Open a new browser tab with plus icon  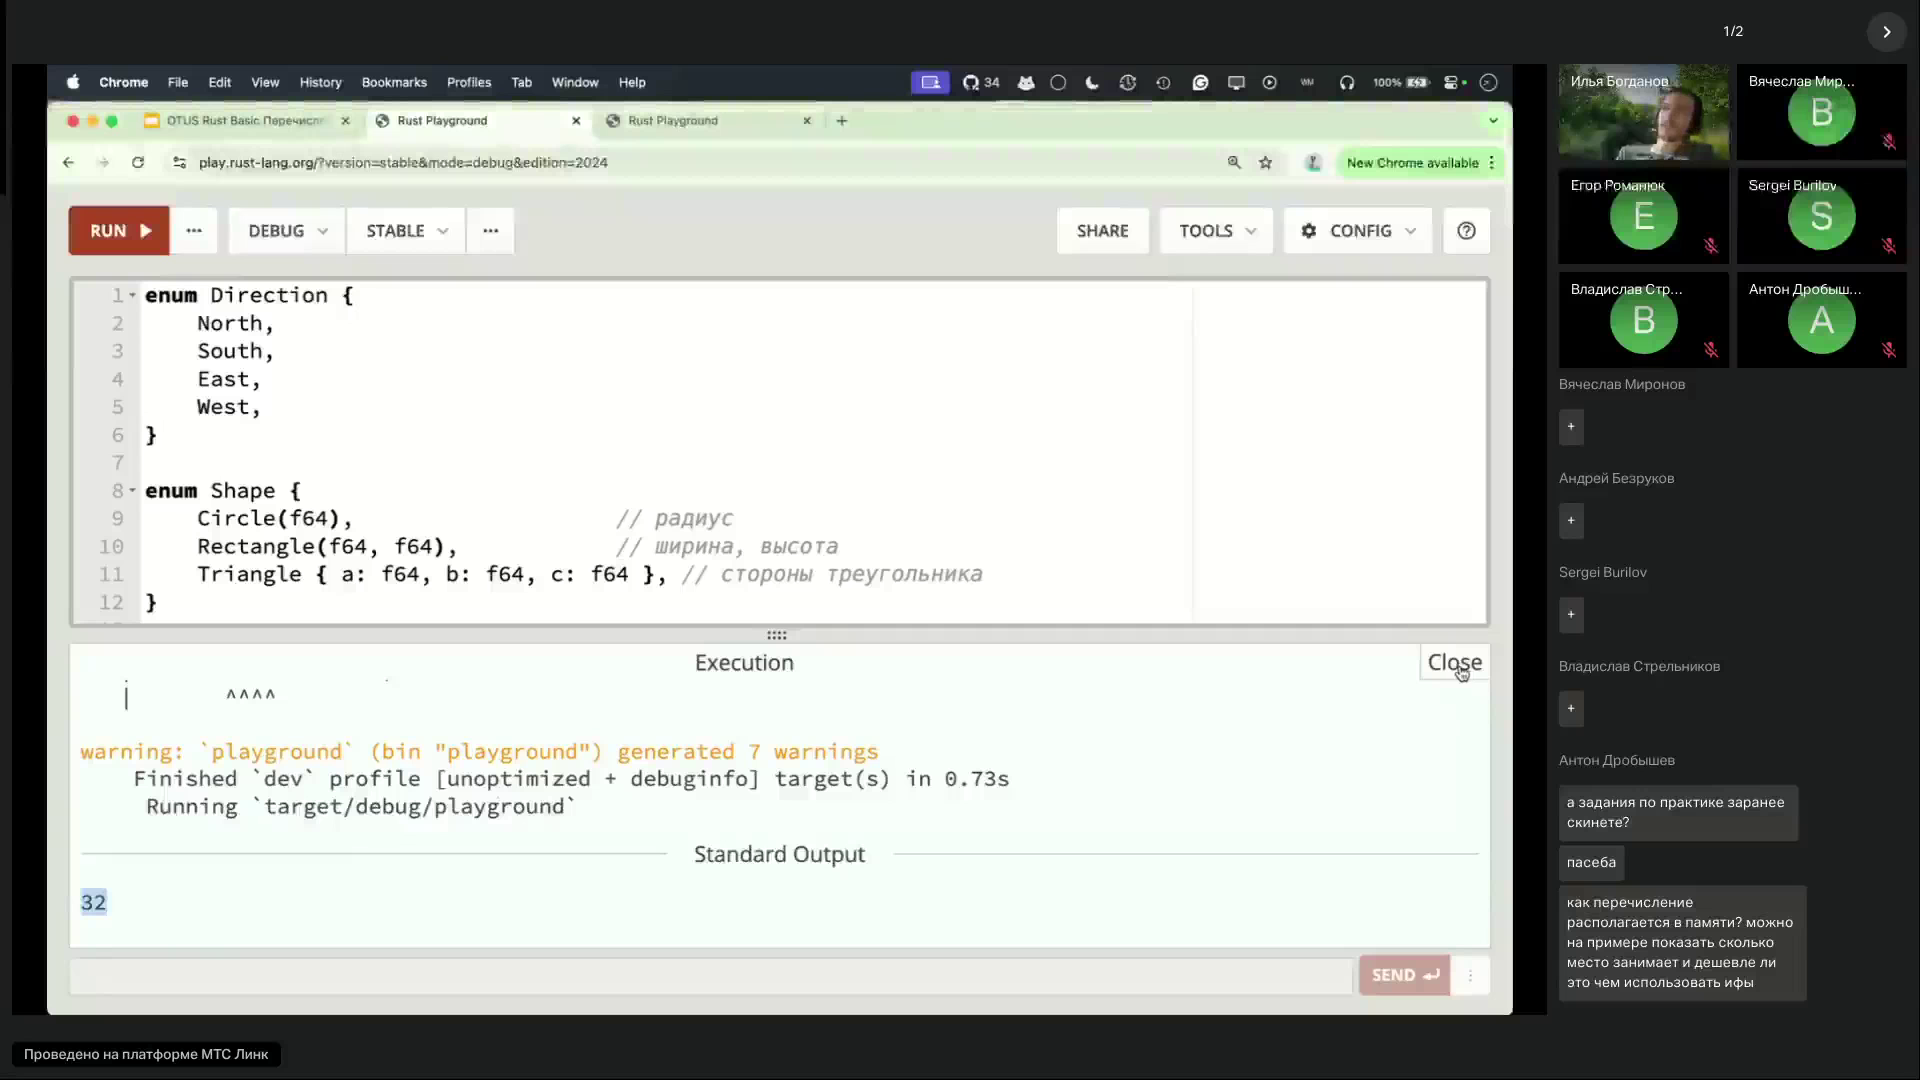(x=842, y=121)
